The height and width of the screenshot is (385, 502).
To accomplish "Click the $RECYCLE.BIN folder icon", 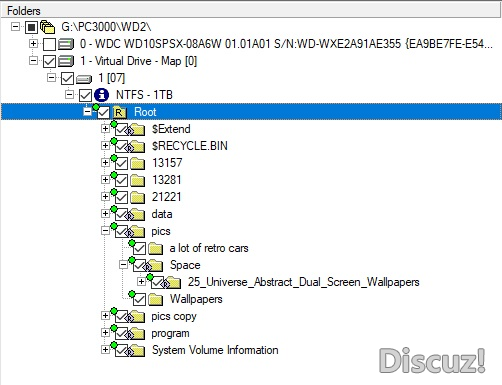I will (x=137, y=146).
